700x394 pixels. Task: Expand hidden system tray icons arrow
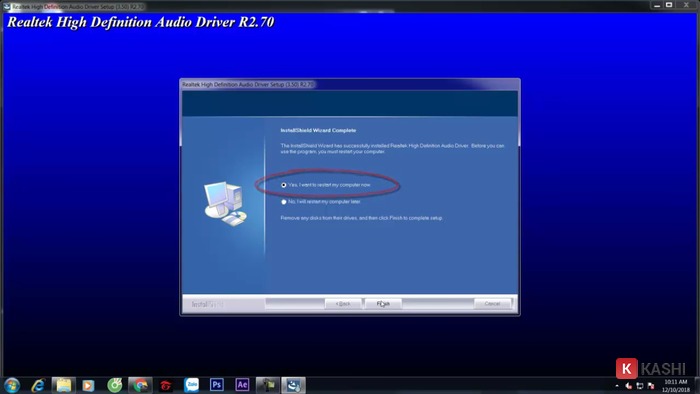[x=617, y=386]
